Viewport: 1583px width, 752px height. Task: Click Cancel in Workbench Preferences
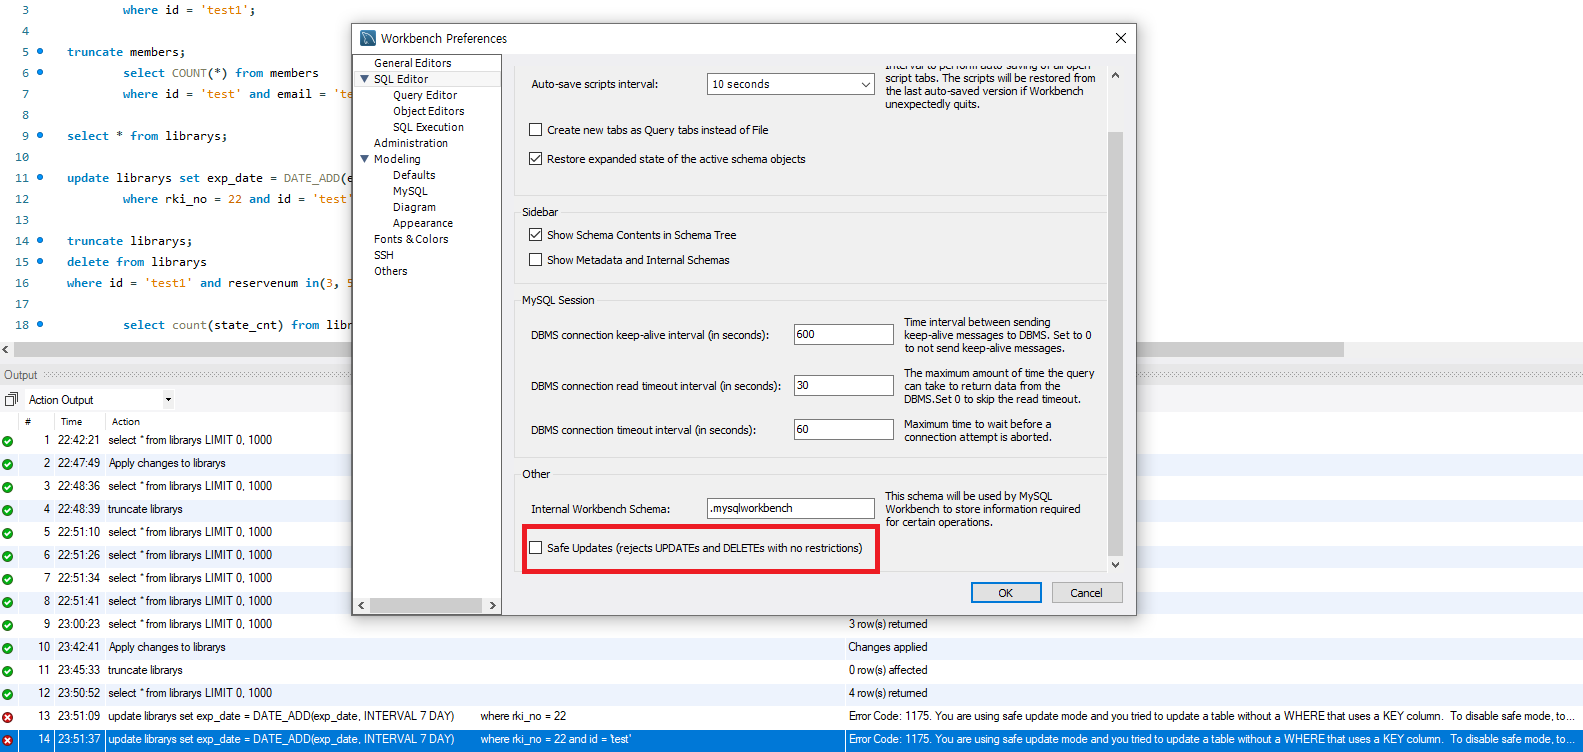[x=1086, y=593]
